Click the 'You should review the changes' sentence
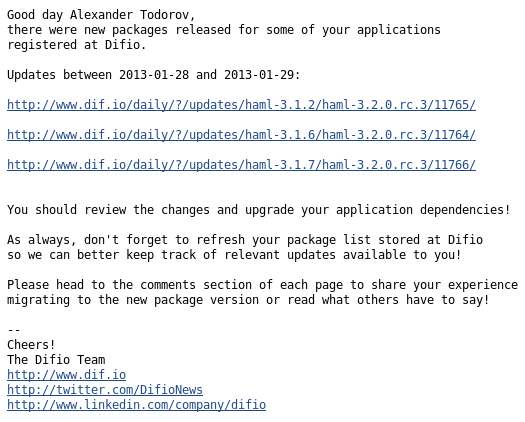Image resolution: width=525 pixels, height=422 pixels. click(x=258, y=210)
